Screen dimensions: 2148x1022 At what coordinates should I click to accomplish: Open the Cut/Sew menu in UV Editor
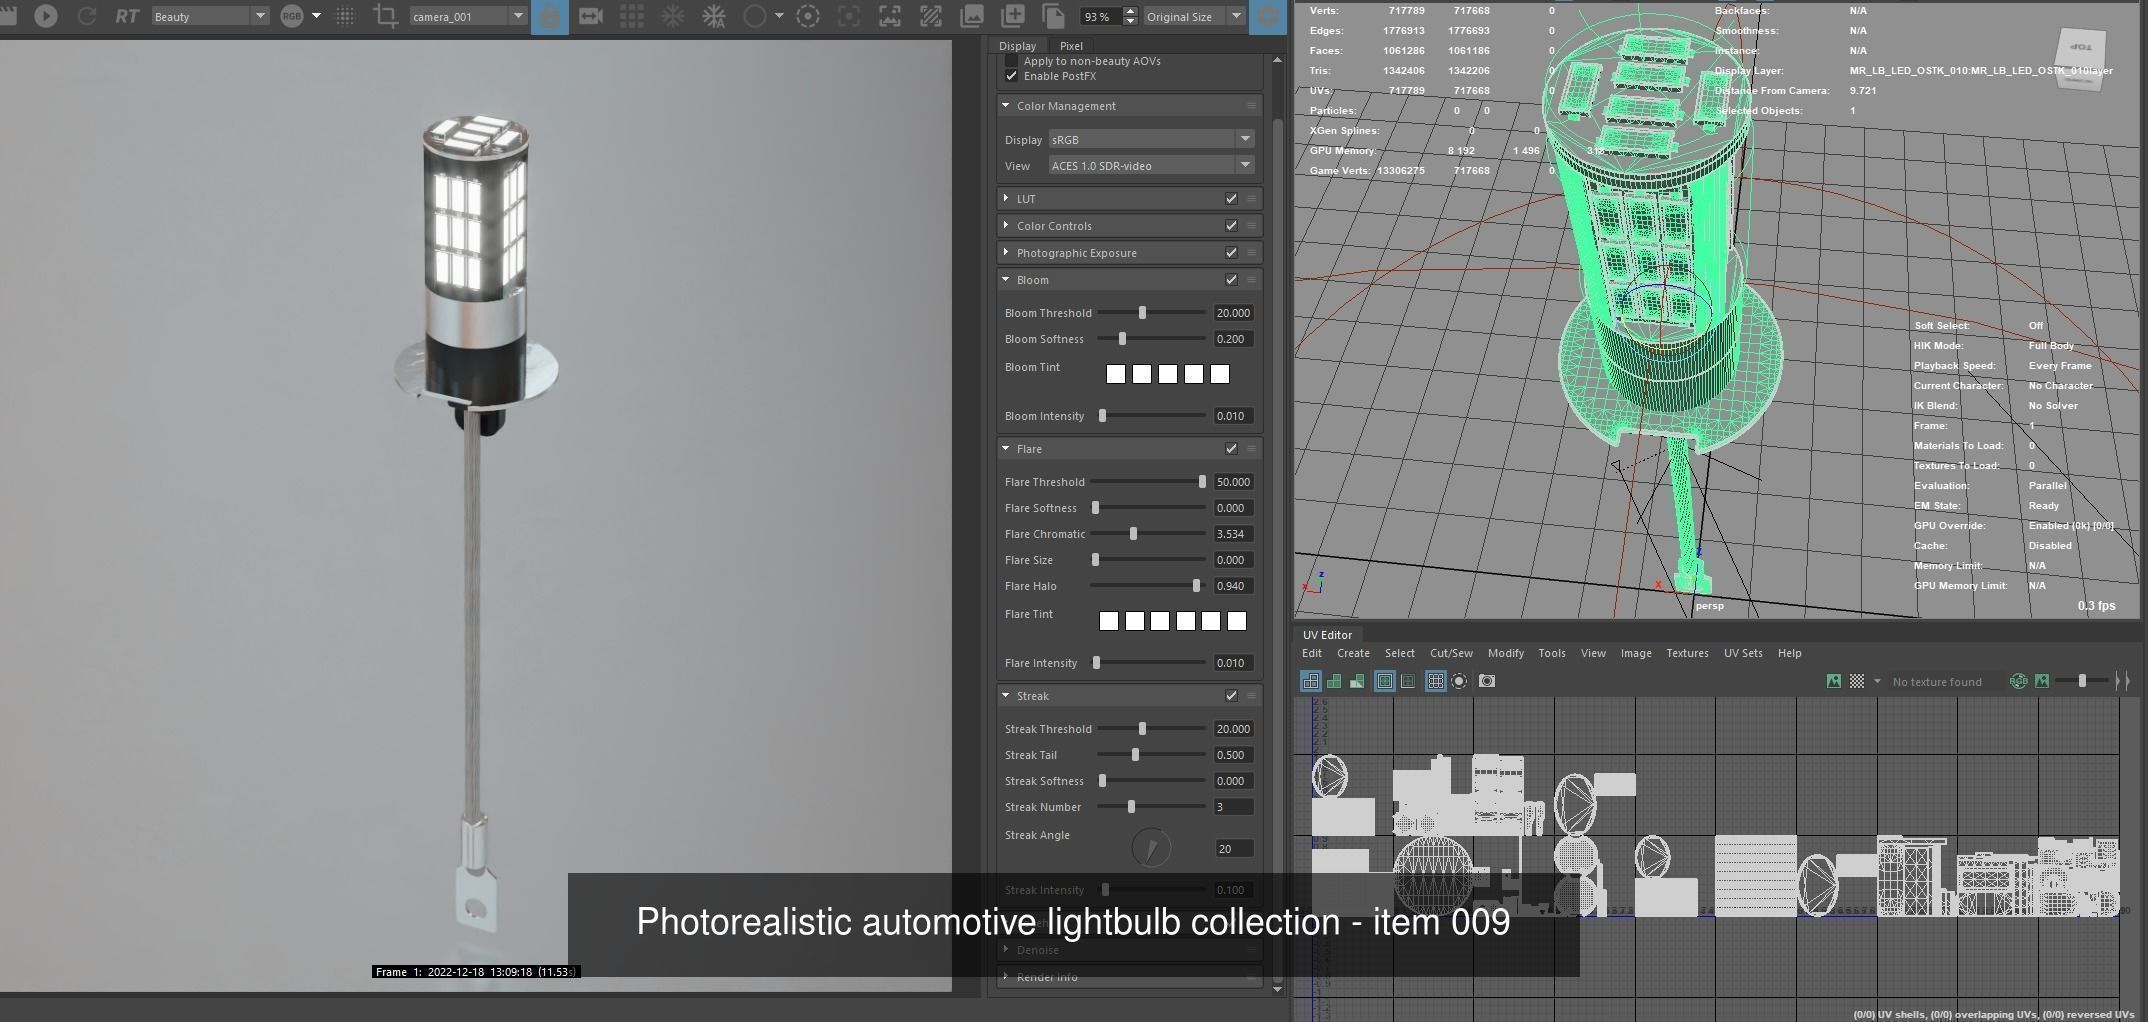1451,653
